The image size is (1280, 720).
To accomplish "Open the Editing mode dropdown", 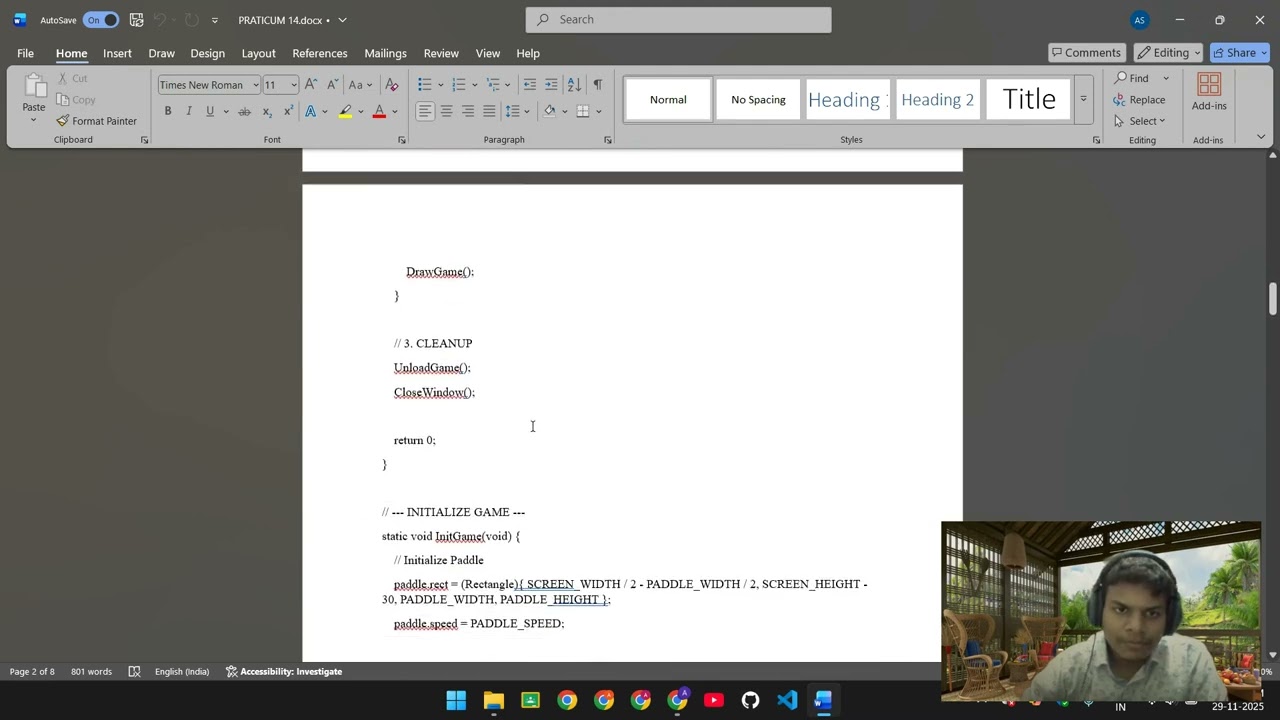I will (x=1169, y=53).
